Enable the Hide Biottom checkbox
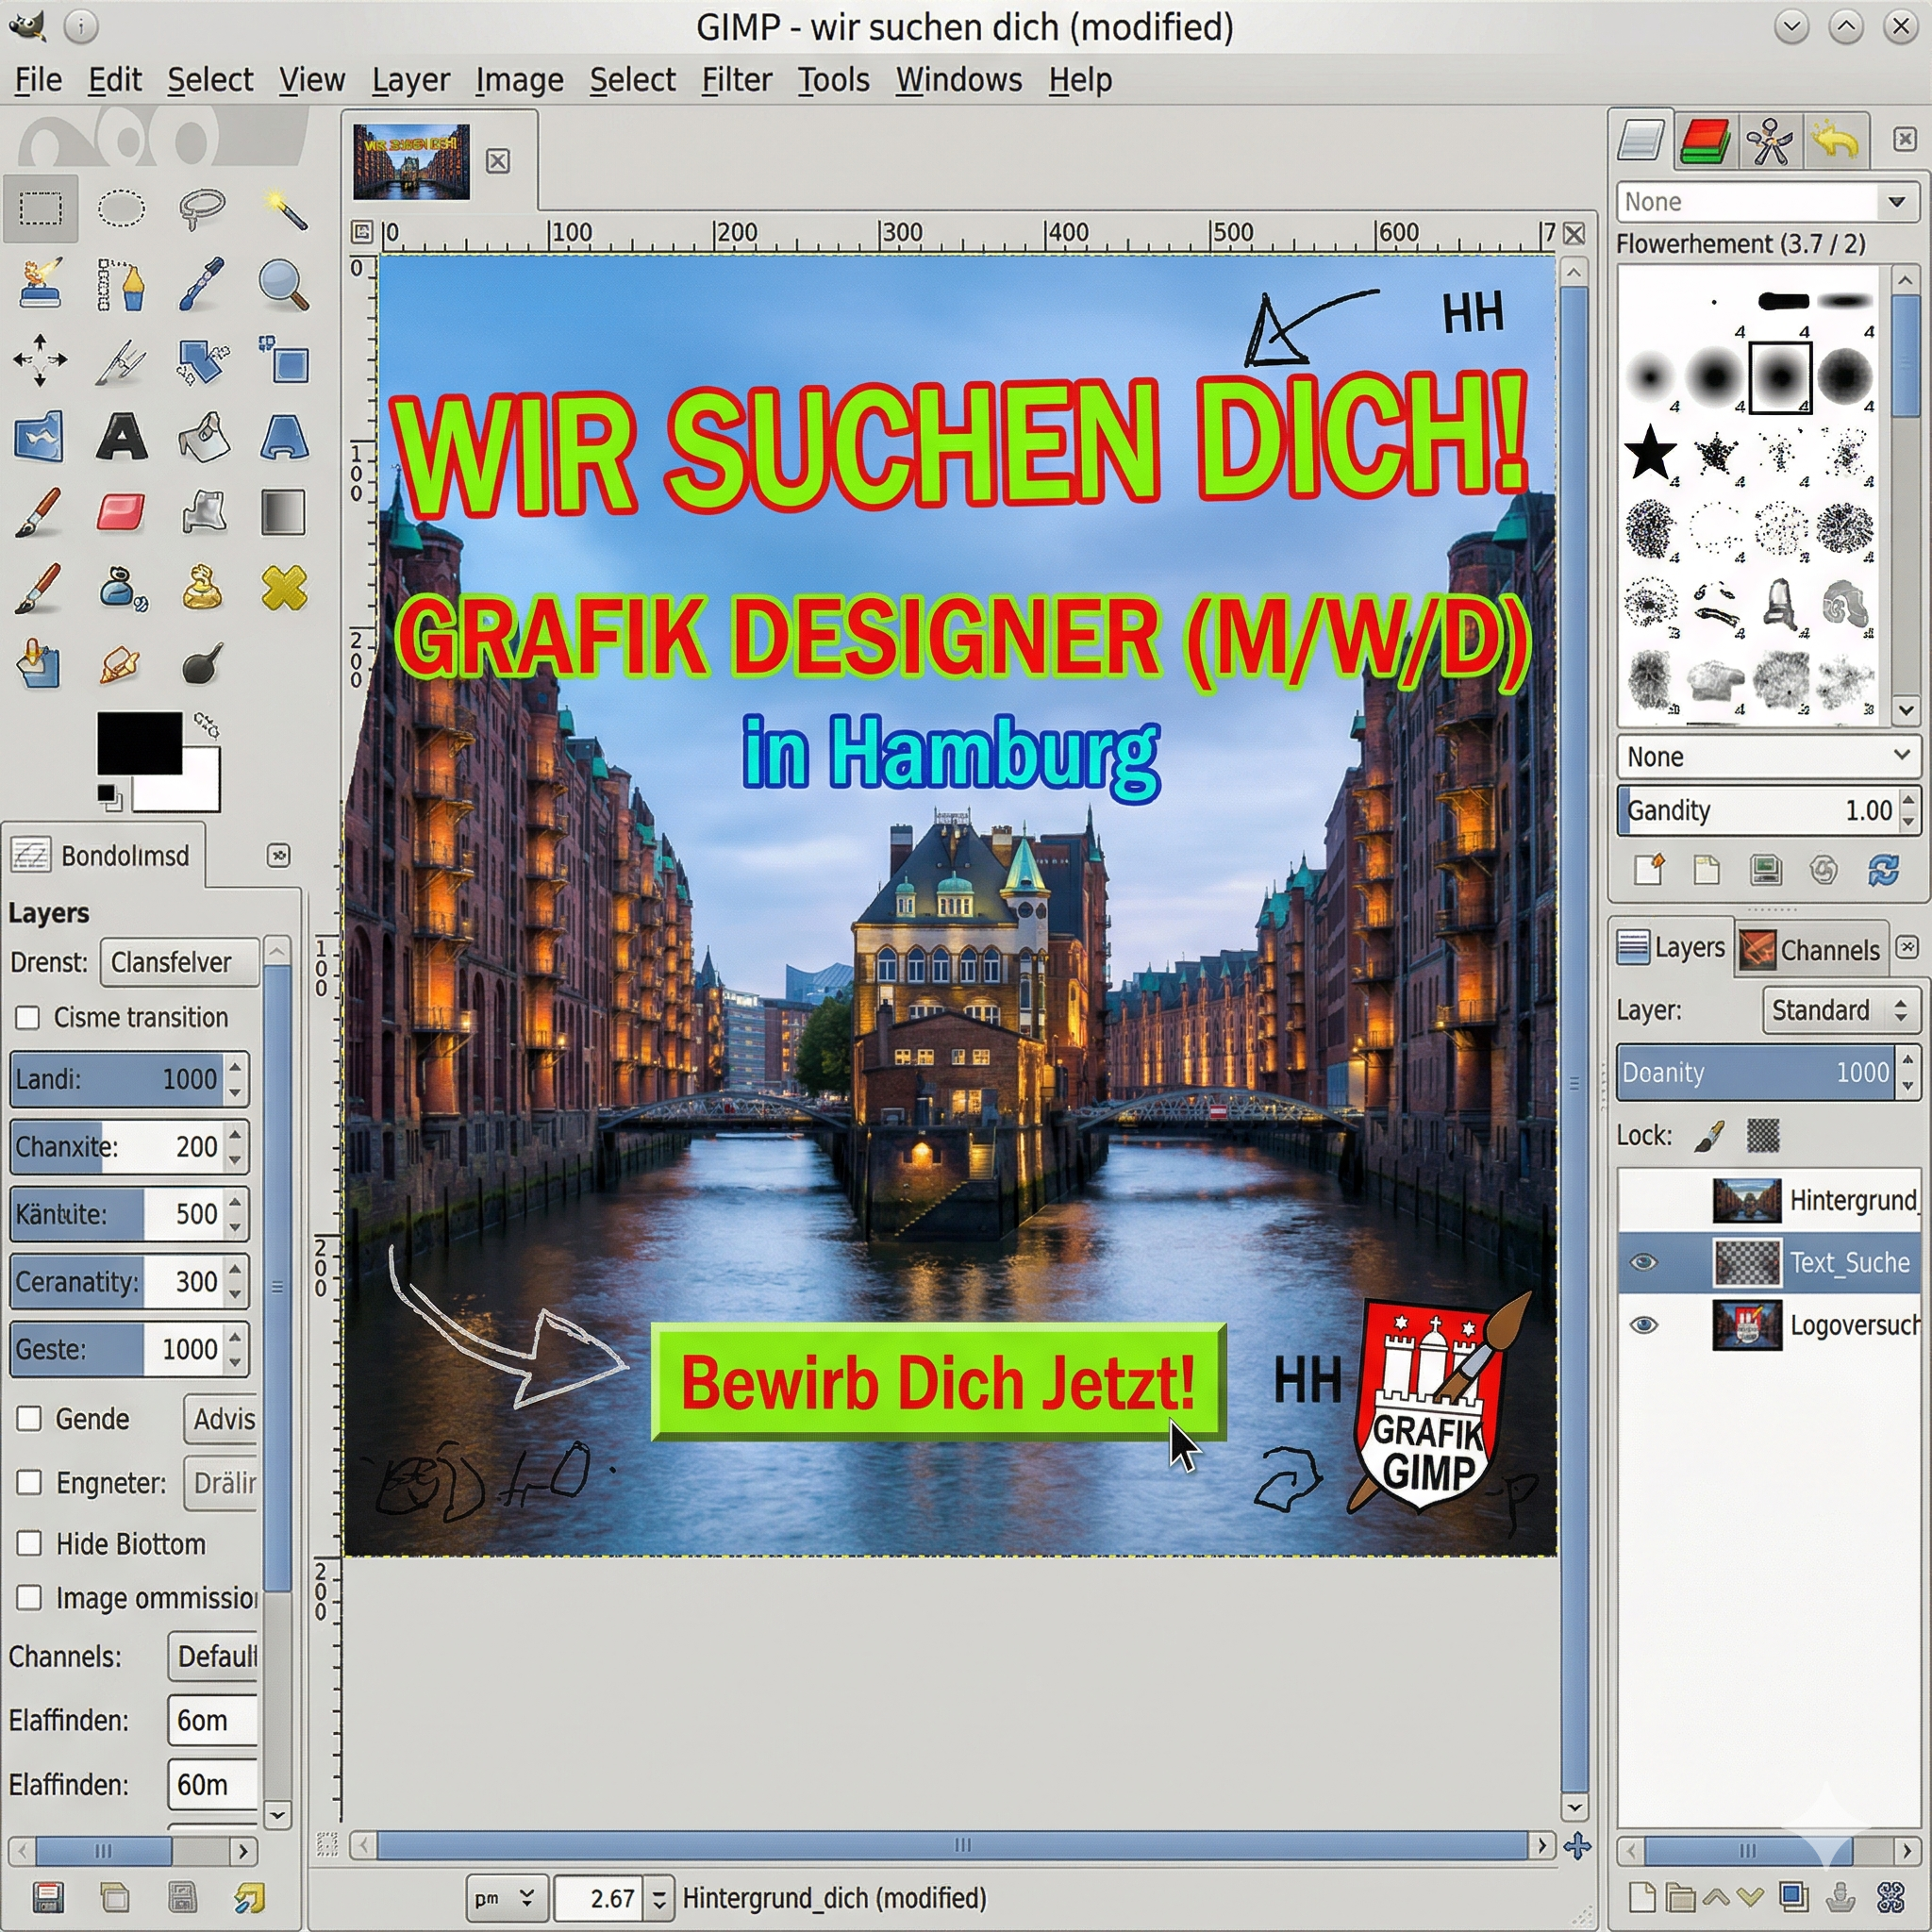The width and height of the screenshot is (1932, 1932). [29, 1544]
